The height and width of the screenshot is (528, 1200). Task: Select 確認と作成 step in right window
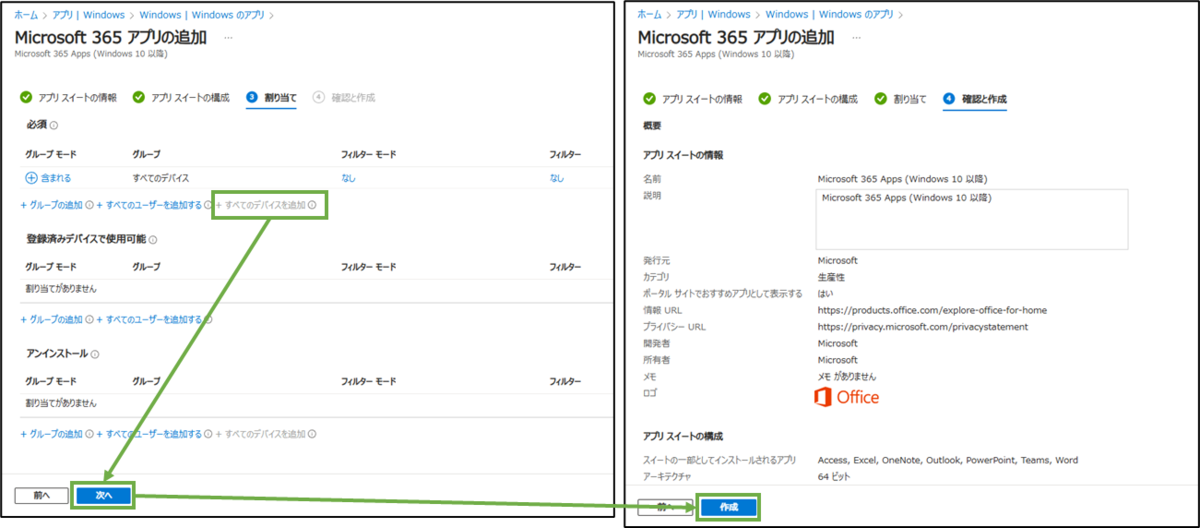coord(975,99)
